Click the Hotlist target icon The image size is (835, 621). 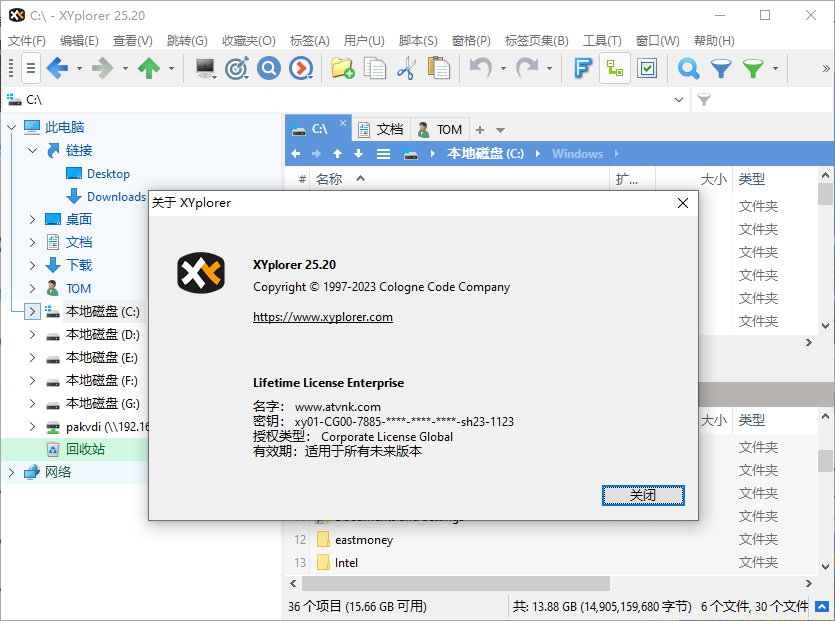tap(237, 68)
